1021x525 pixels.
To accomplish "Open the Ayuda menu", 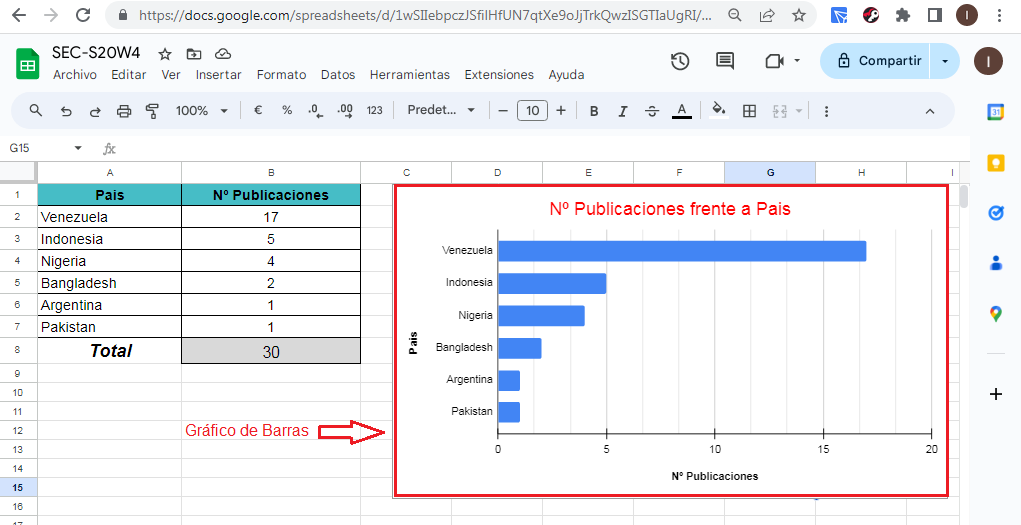I will (566, 75).
